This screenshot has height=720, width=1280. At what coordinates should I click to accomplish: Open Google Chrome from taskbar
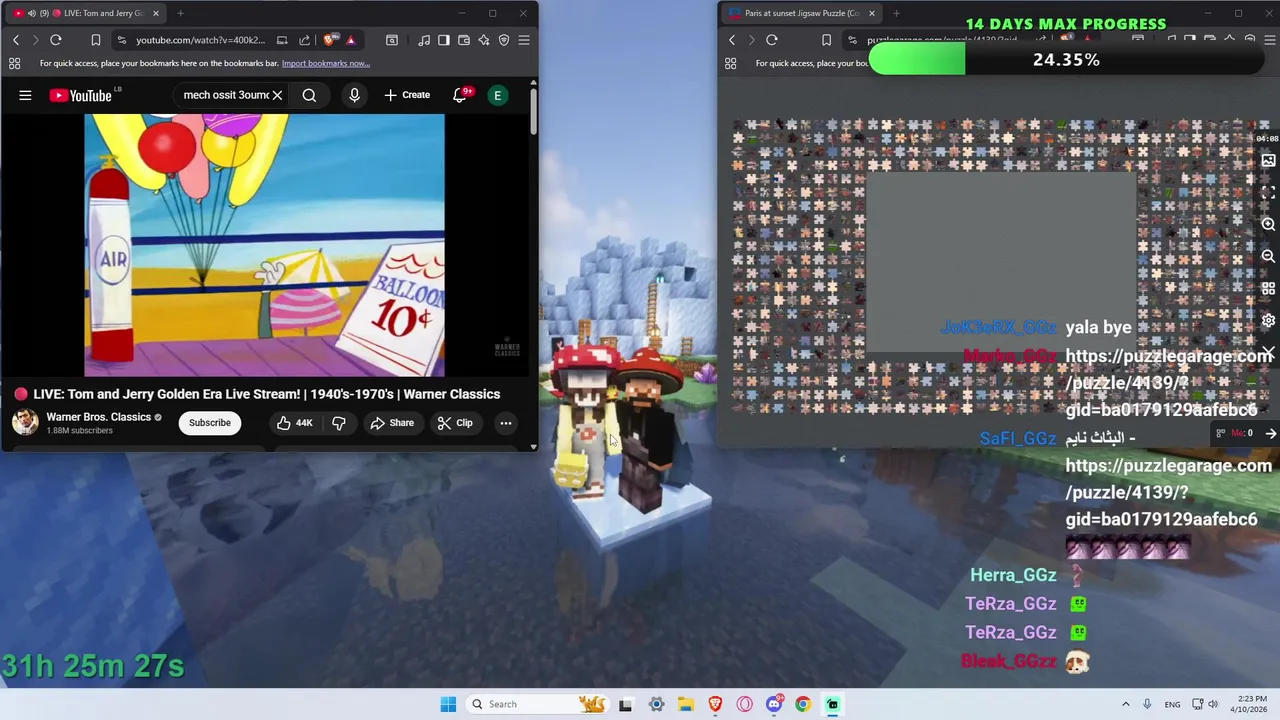(803, 704)
